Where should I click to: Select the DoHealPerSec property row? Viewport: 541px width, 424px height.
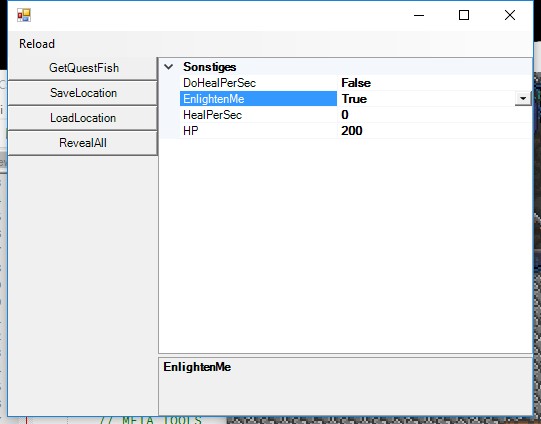point(355,83)
